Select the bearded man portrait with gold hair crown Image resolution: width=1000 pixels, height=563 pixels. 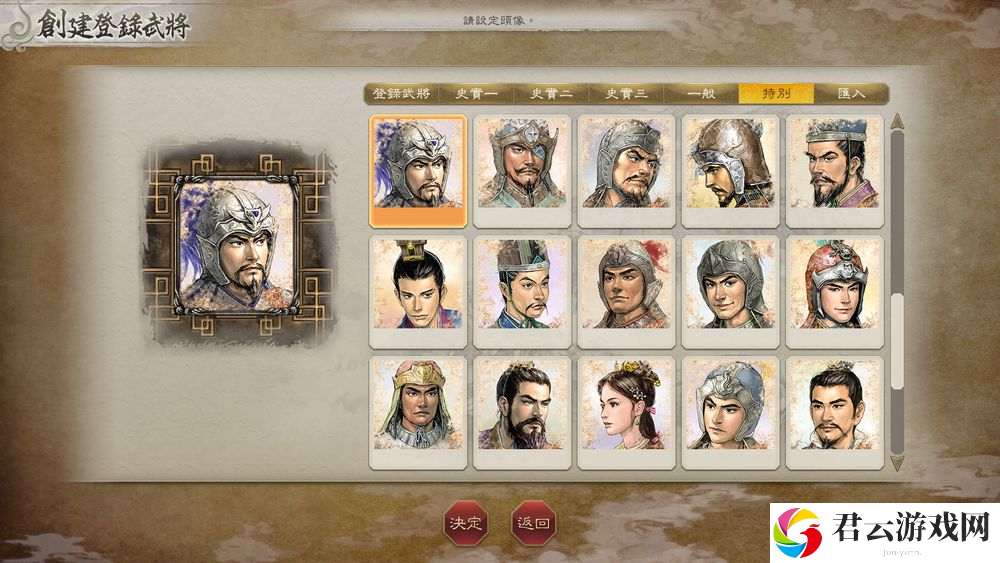[522, 413]
